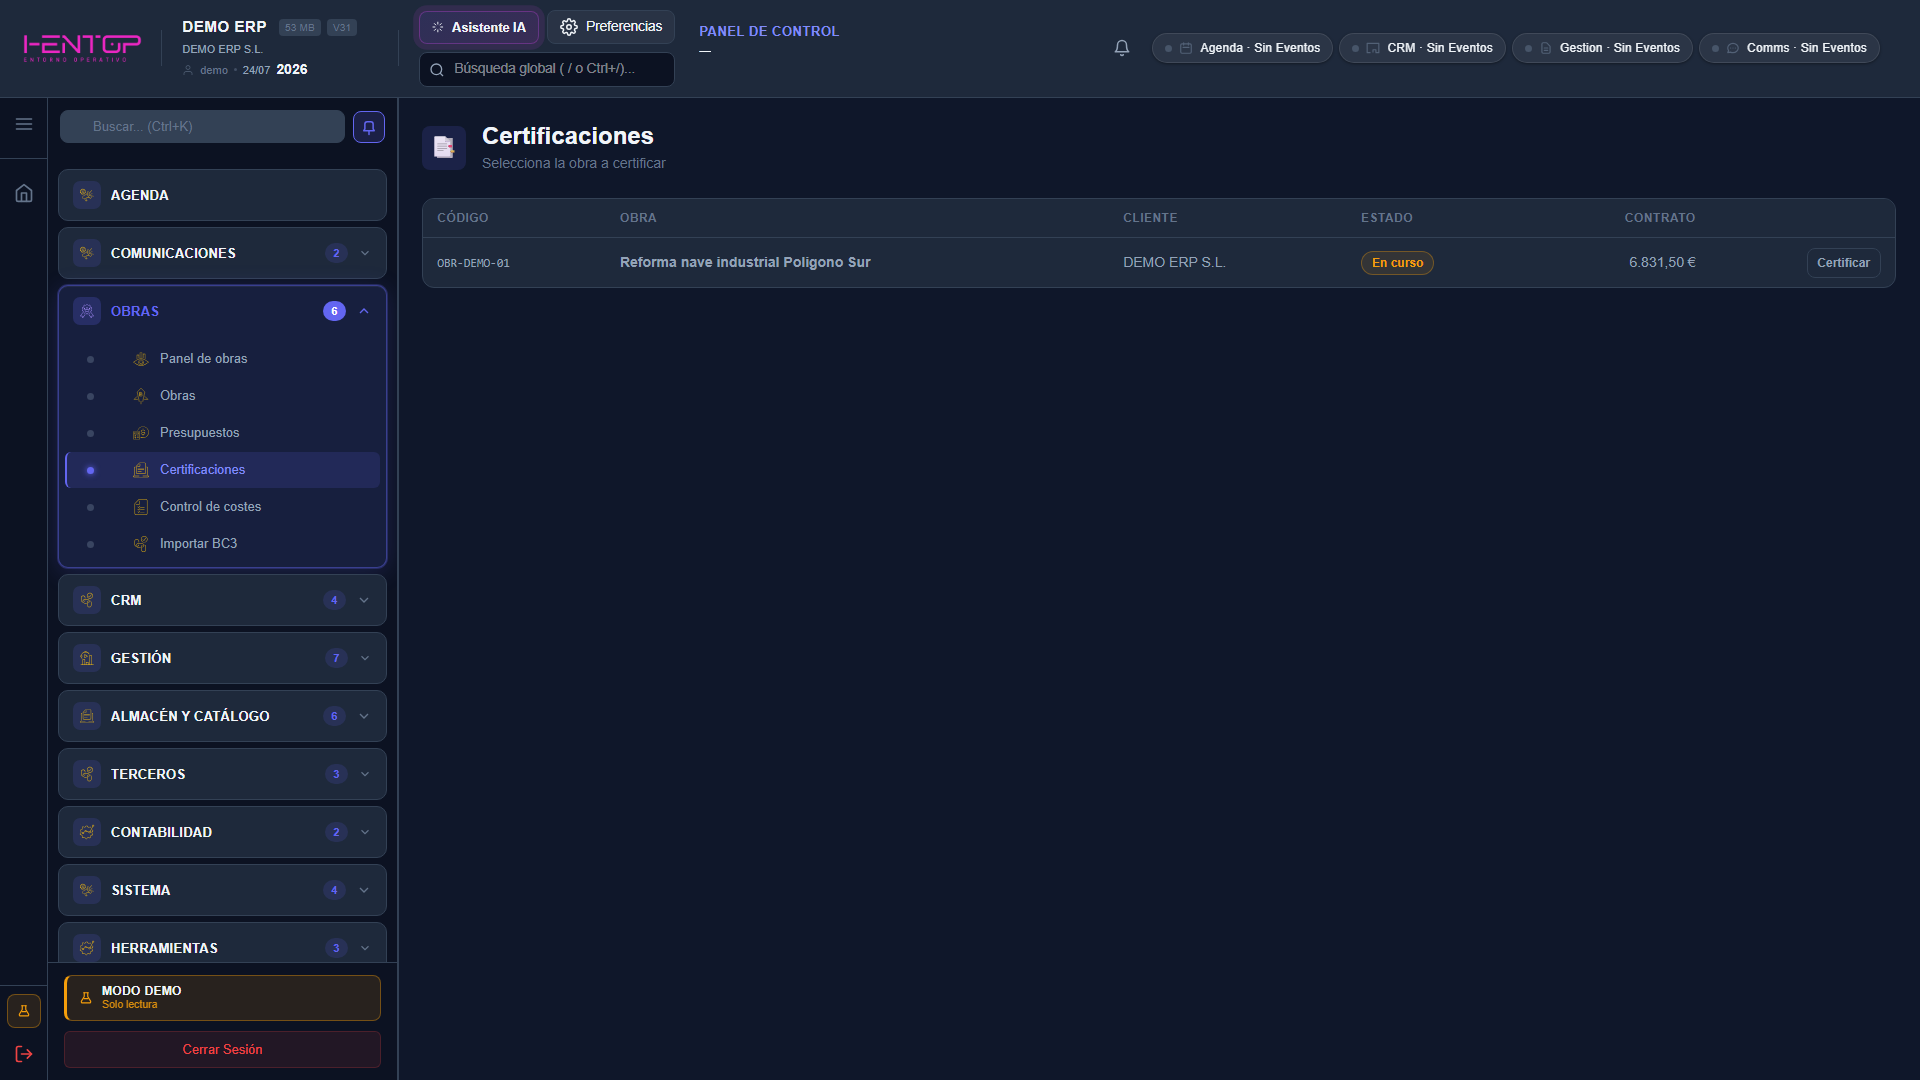
Task: Click CRM · Sin Eventos status pill
Action: (x=1422, y=48)
